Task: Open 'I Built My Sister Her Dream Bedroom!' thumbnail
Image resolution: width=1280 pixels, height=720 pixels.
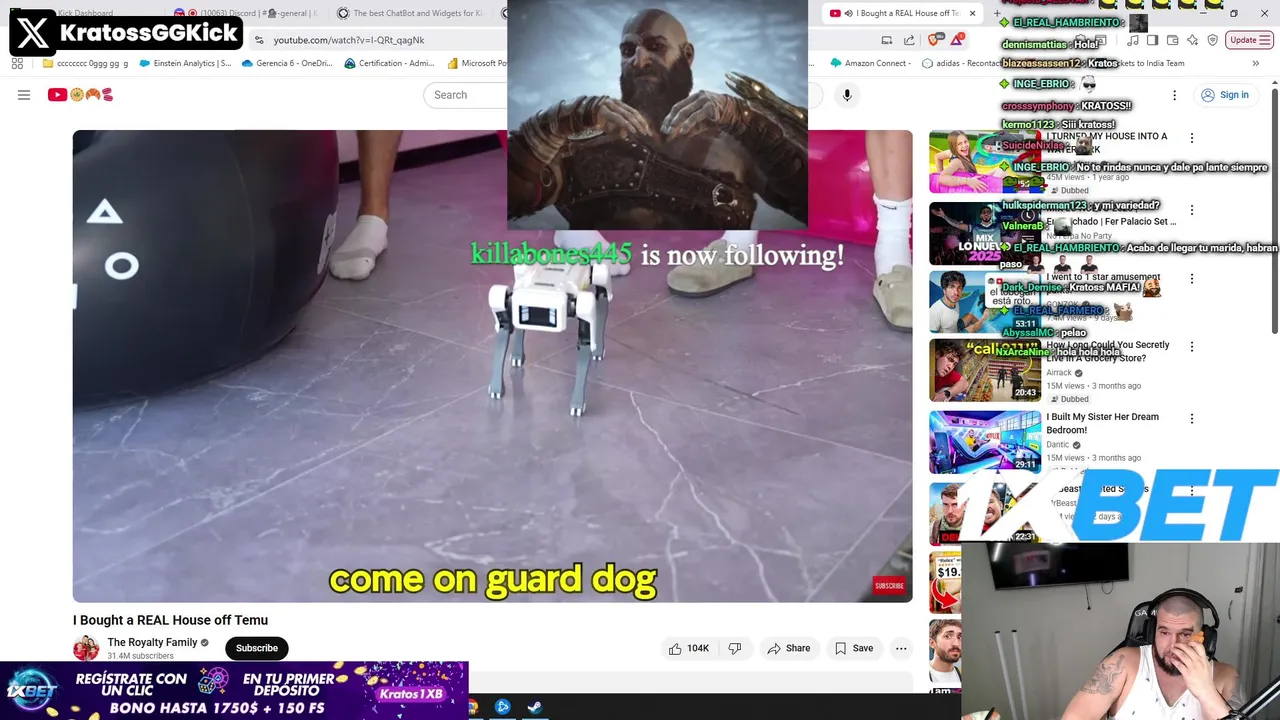Action: coord(985,441)
